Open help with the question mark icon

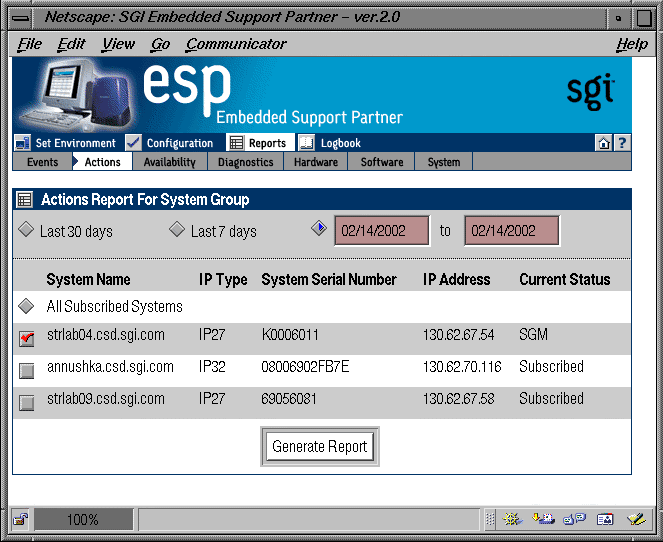tap(622, 143)
